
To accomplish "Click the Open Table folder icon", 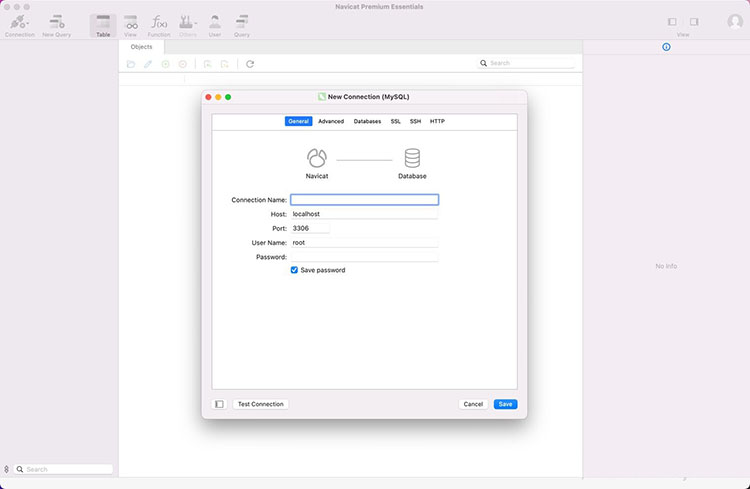I will click(x=131, y=64).
